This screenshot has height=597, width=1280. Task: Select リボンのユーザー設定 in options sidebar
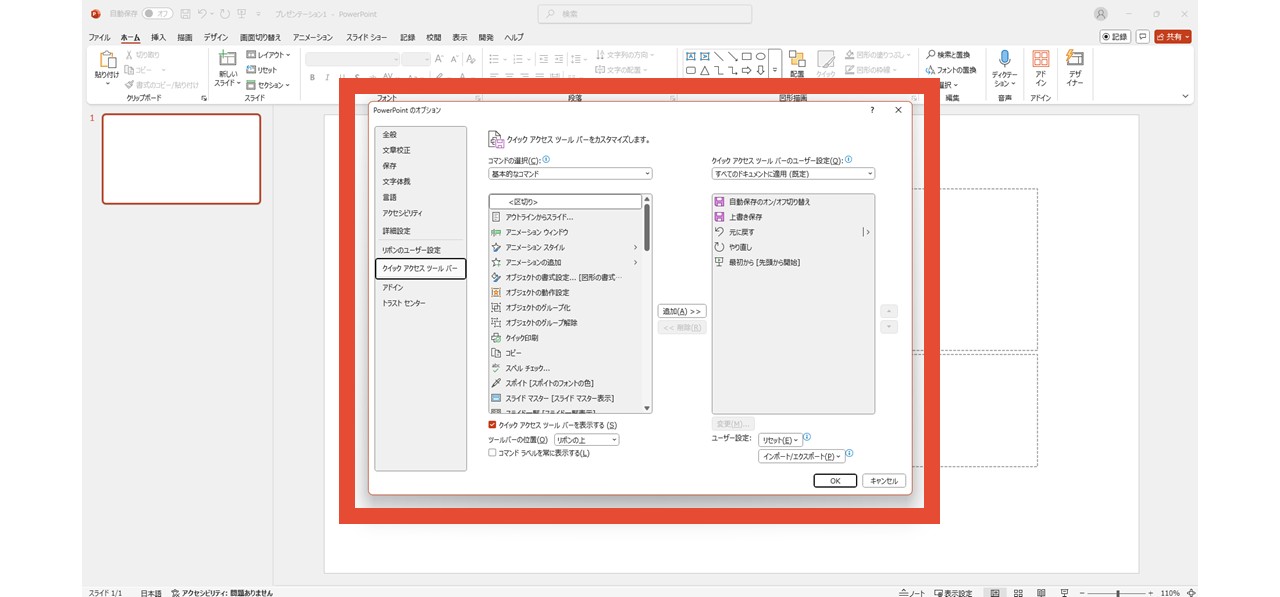(420, 250)
